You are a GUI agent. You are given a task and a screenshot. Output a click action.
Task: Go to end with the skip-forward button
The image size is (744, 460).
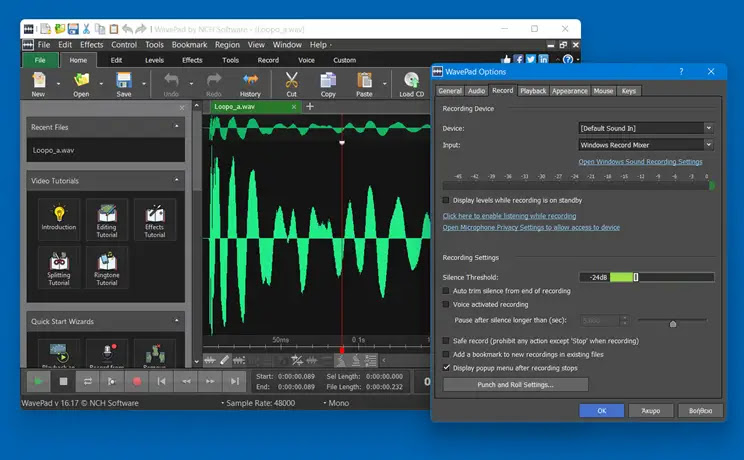pos(234,381)
